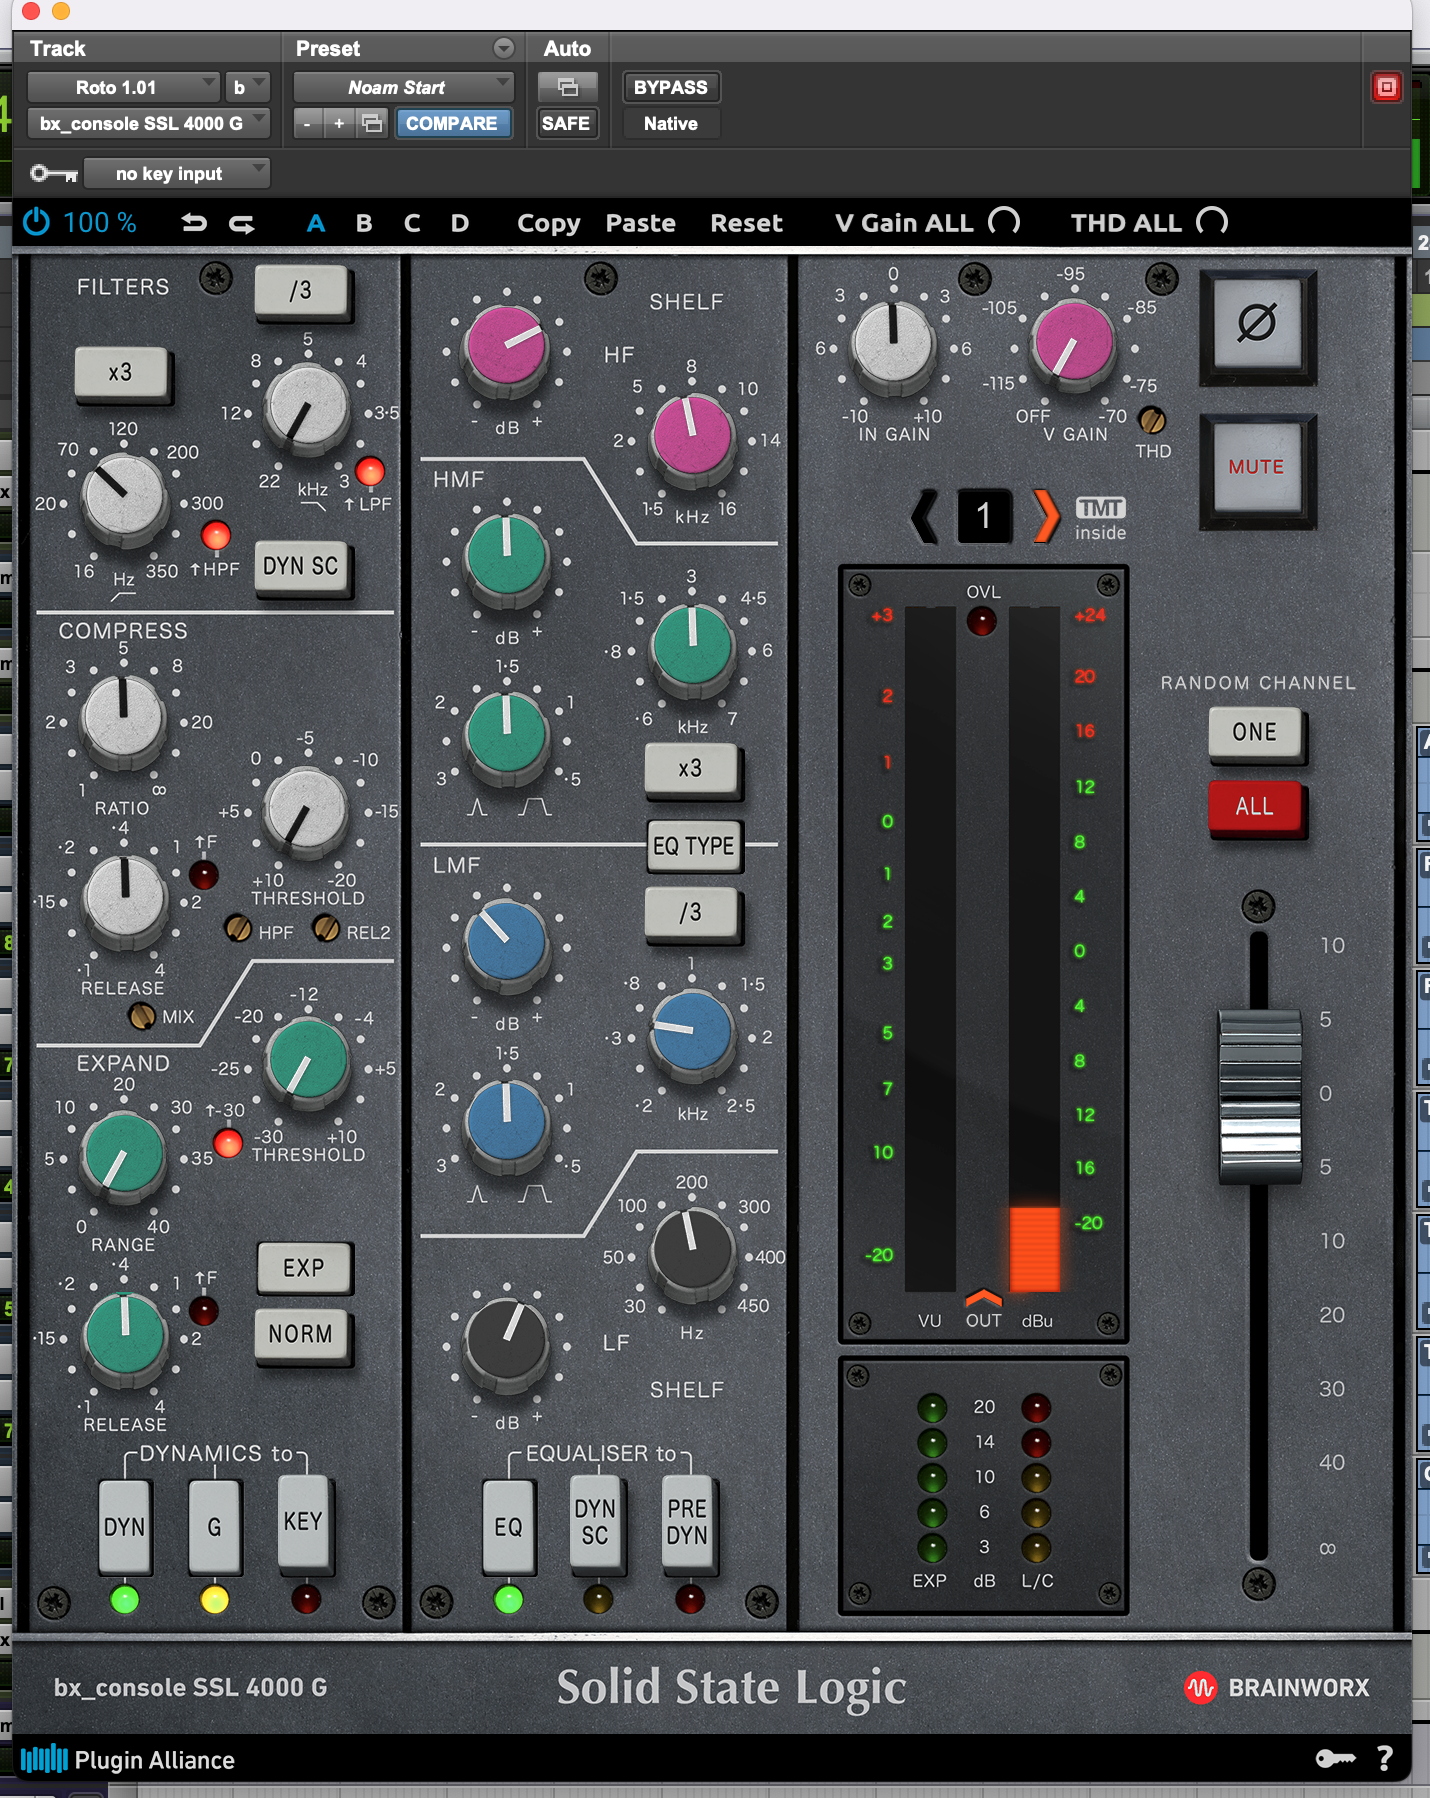Click the red target icon top right
This screenshot has height=1798, width=1430.
click(x=1386, y=87)
